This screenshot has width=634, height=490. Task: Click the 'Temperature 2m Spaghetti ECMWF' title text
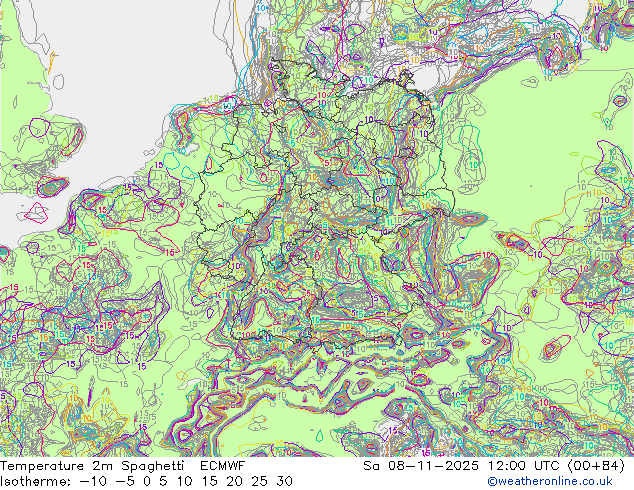coord(123,466)
